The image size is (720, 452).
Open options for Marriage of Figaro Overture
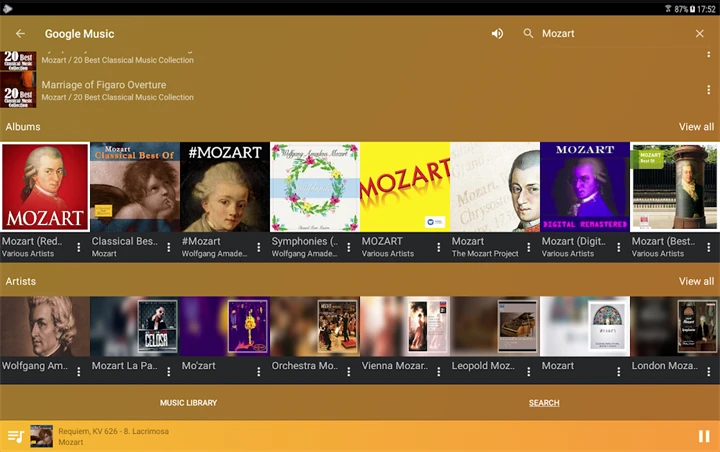[x=709, y=90]
